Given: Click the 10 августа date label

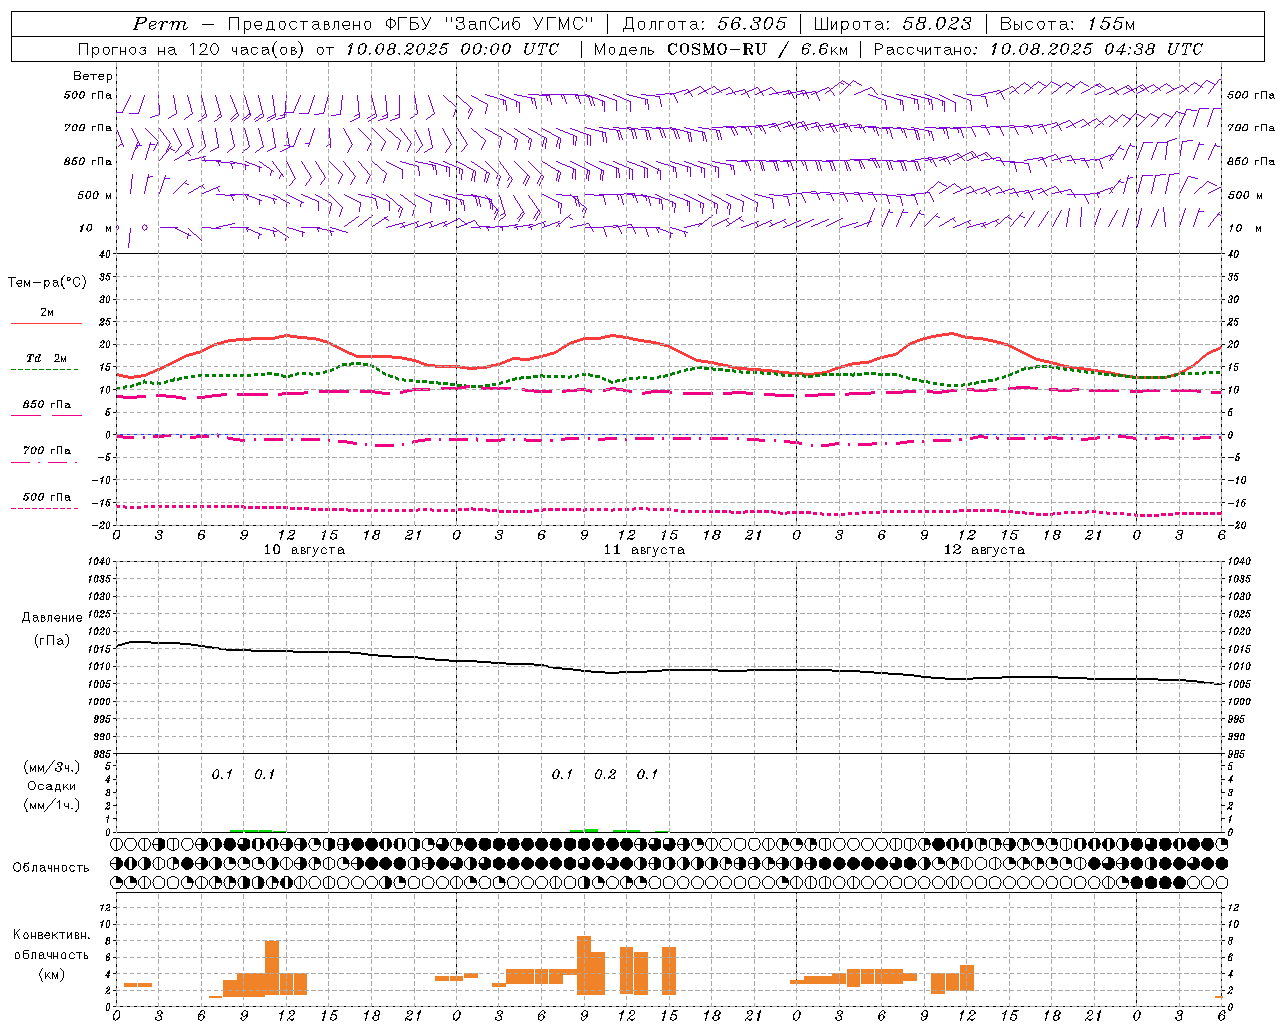Looking at the screenshot, I should tap(304, 550).
